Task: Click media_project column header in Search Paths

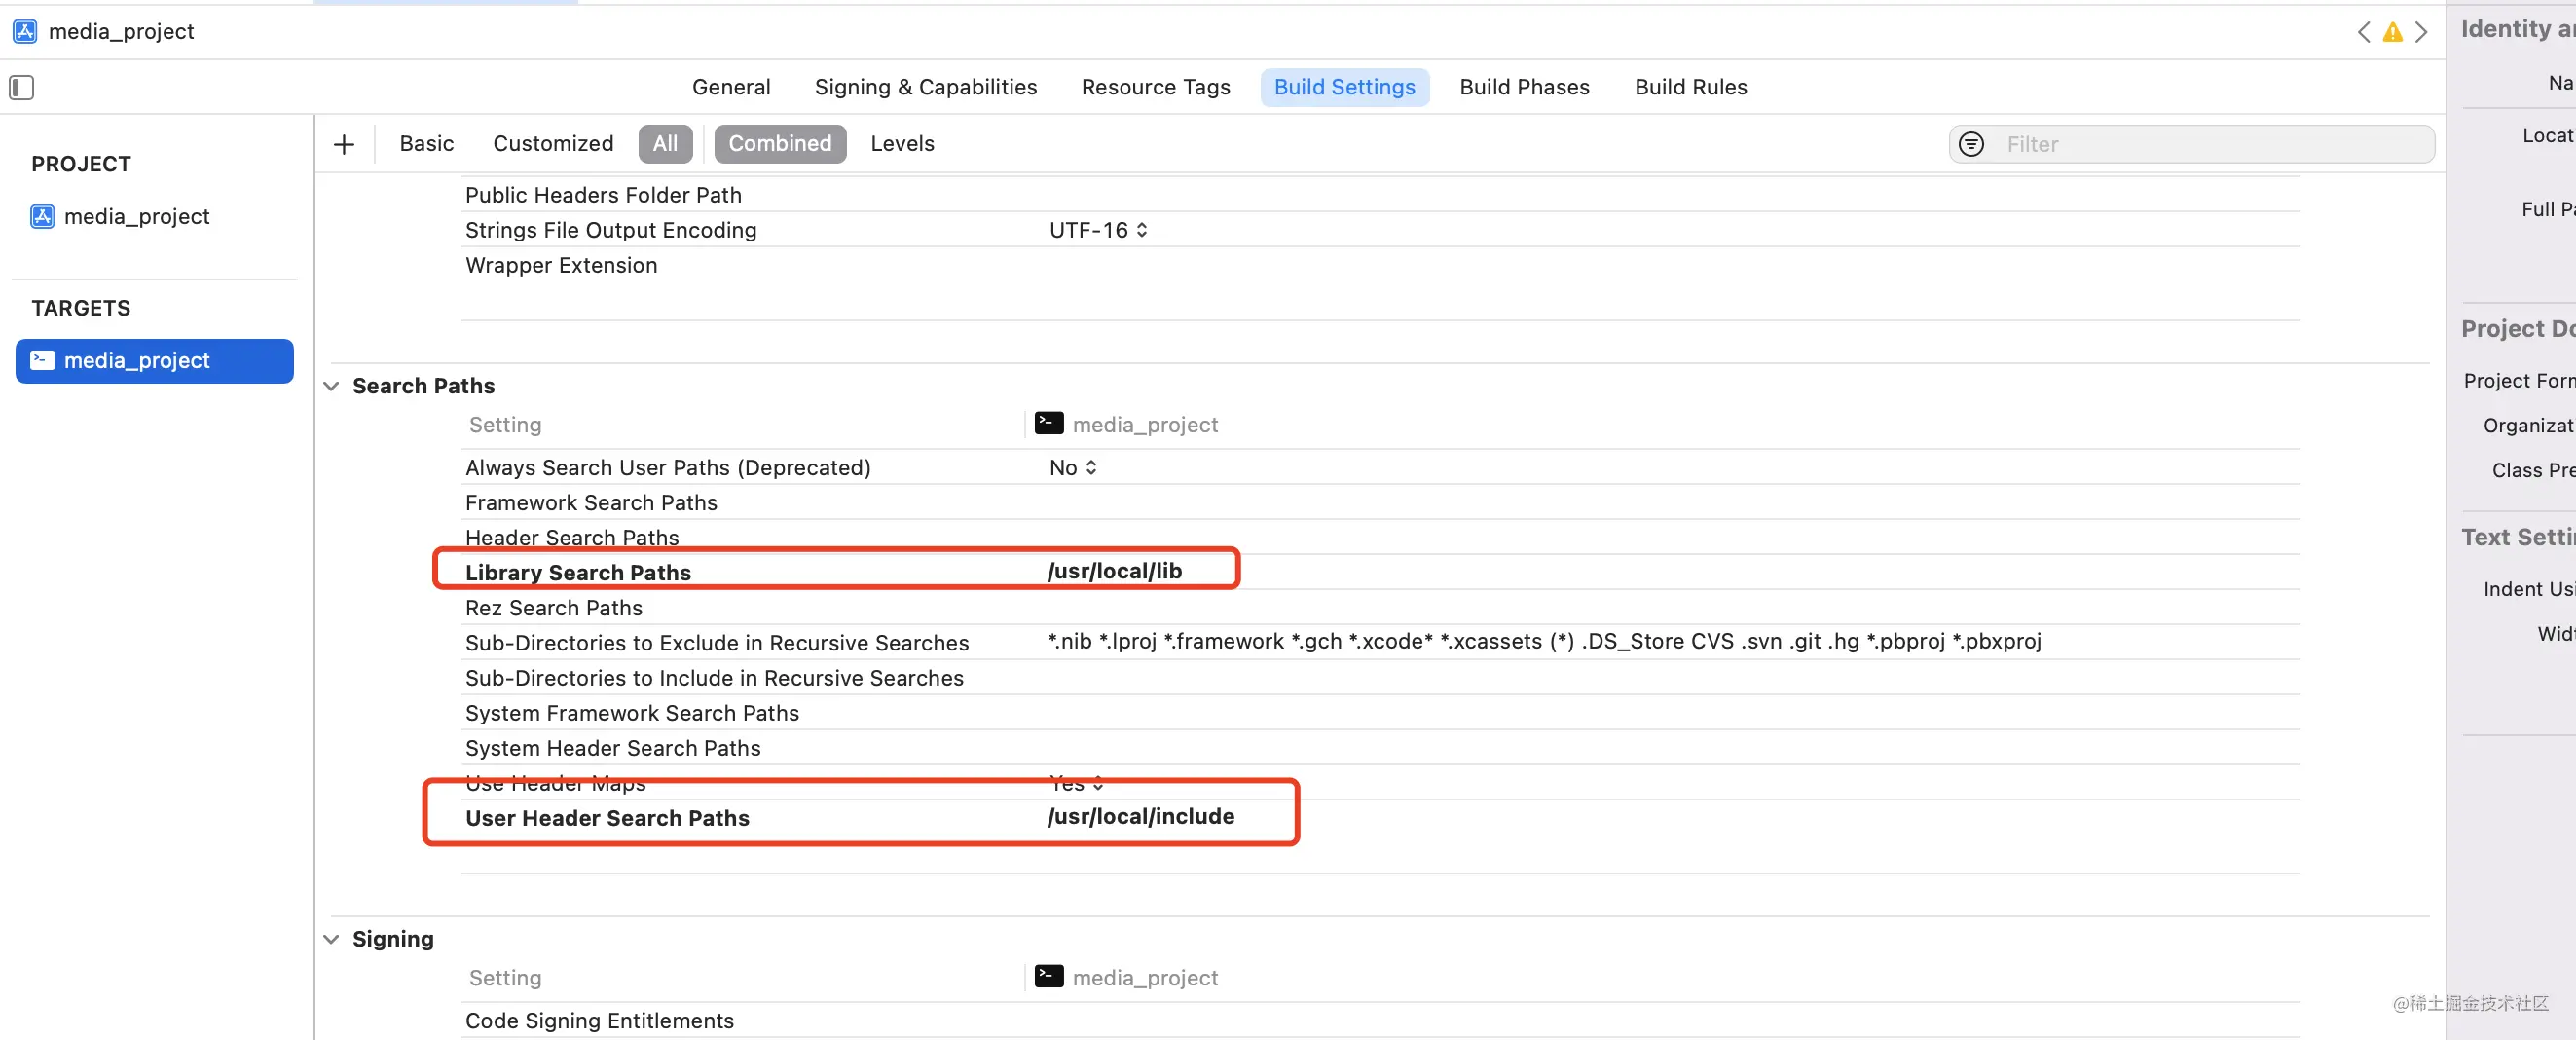Action: 1127,424
